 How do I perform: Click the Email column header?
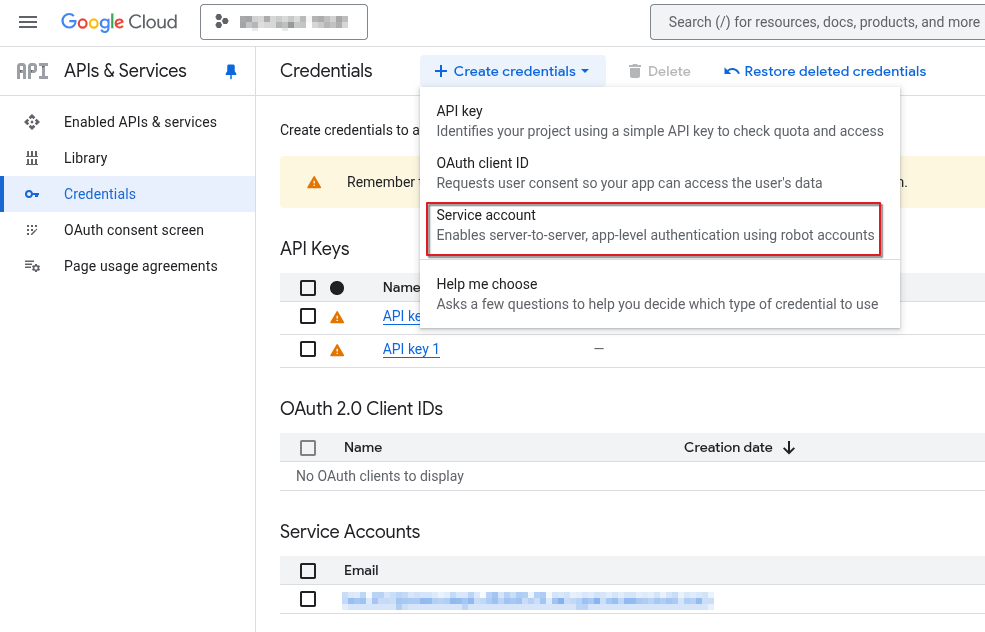361,570
